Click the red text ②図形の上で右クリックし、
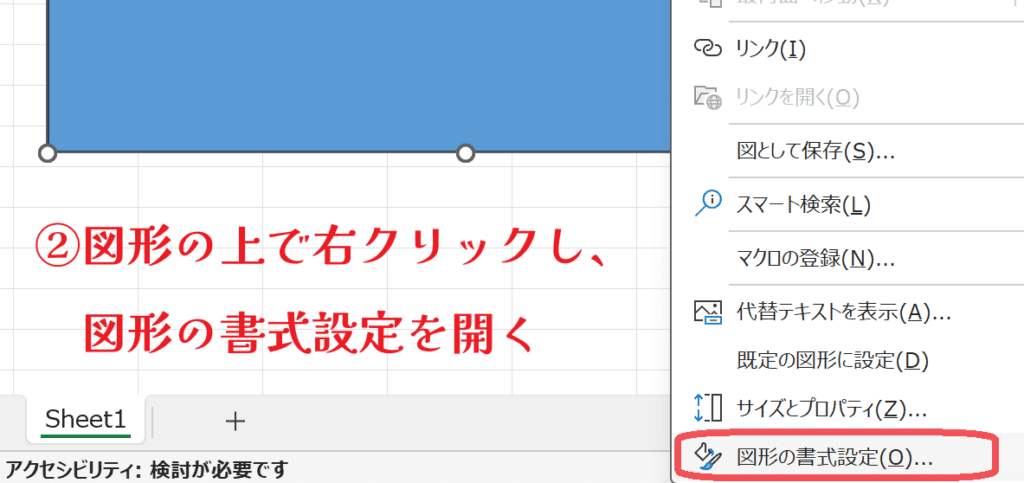The height and width of the screenshot is (483, 1024). tap(320, 246)
